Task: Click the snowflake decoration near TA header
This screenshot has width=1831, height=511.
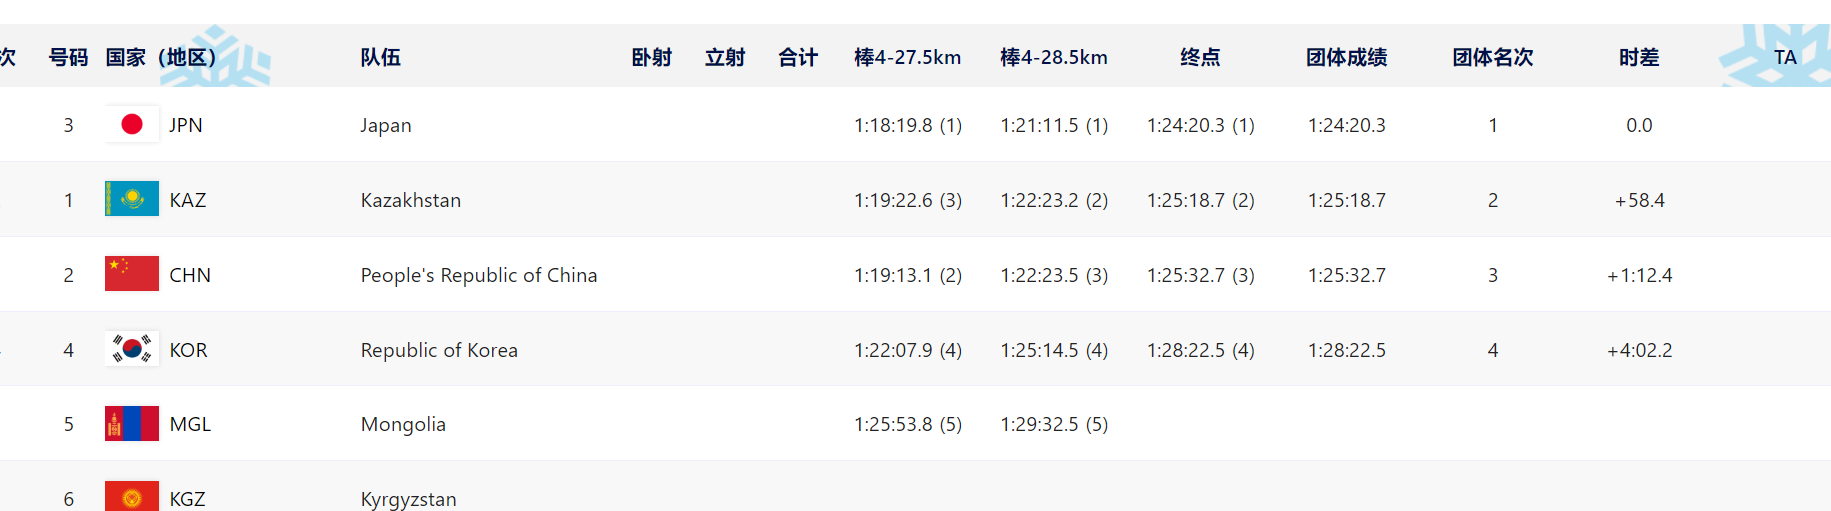Action: click(x=1775, y=56)
